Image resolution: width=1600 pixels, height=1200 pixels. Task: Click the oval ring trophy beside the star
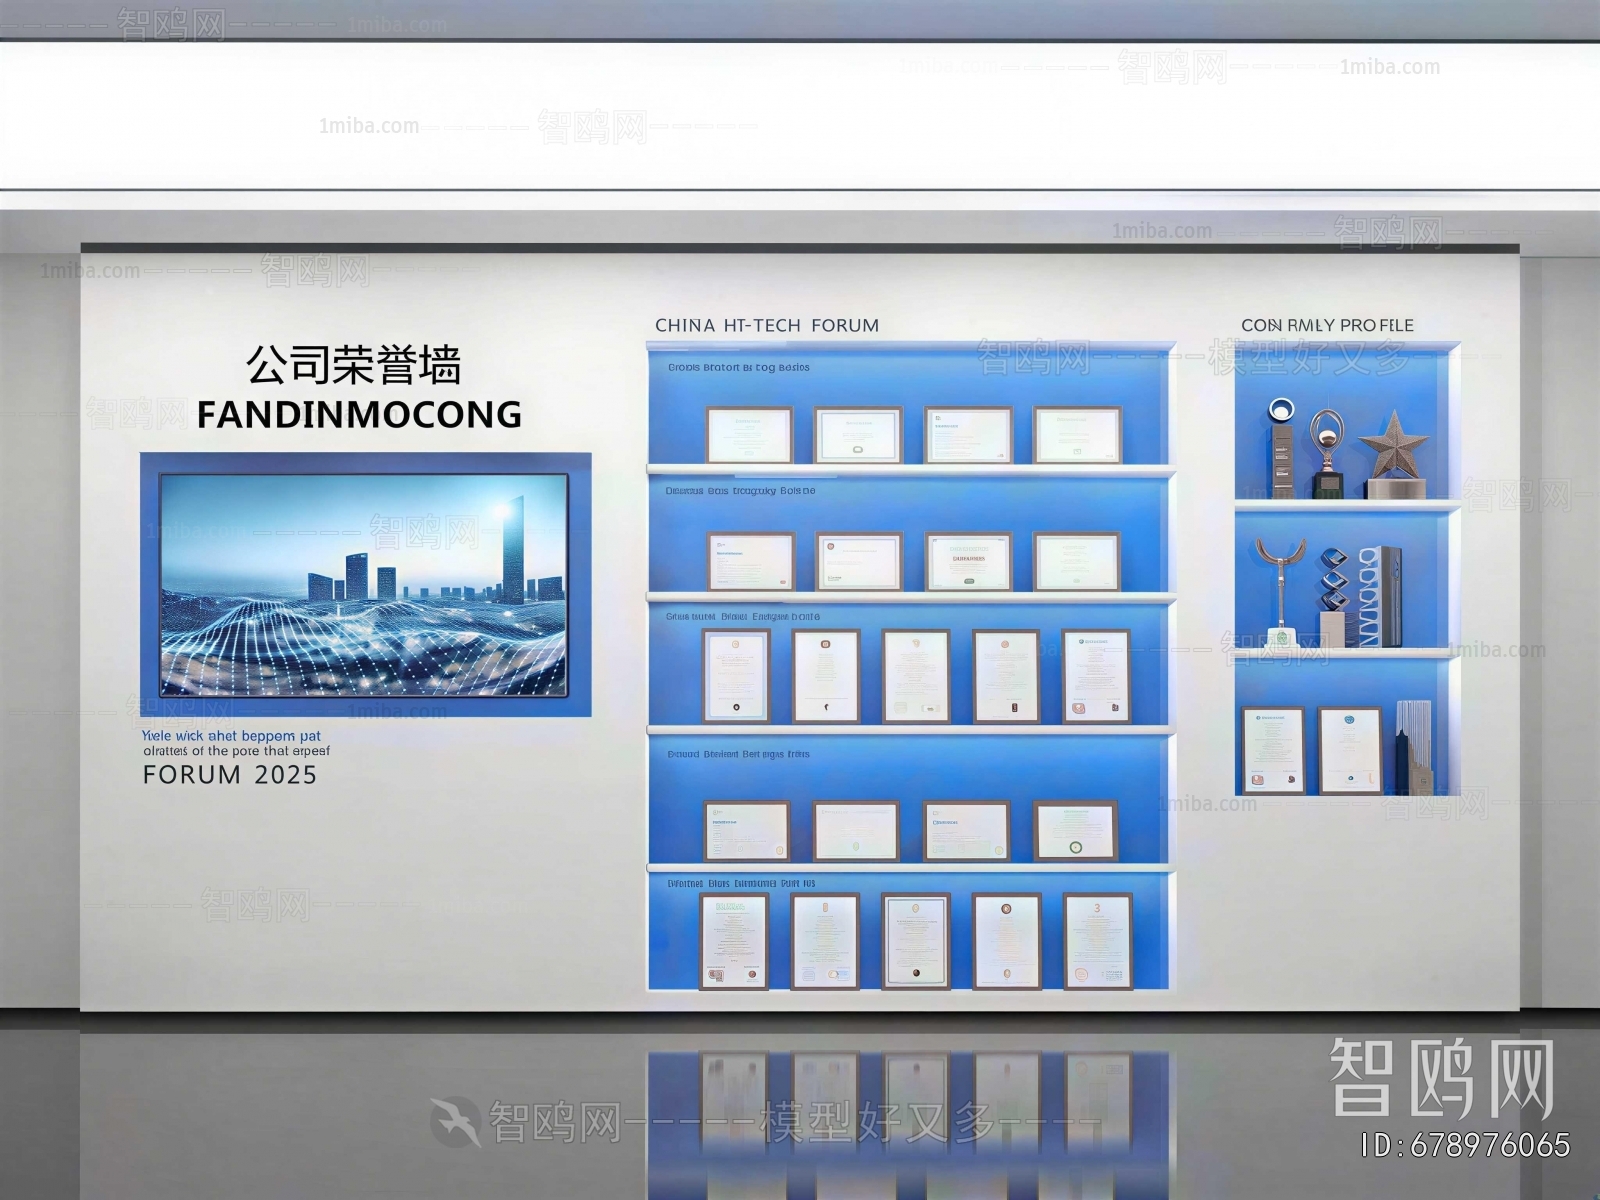(x=1327, y=447)
